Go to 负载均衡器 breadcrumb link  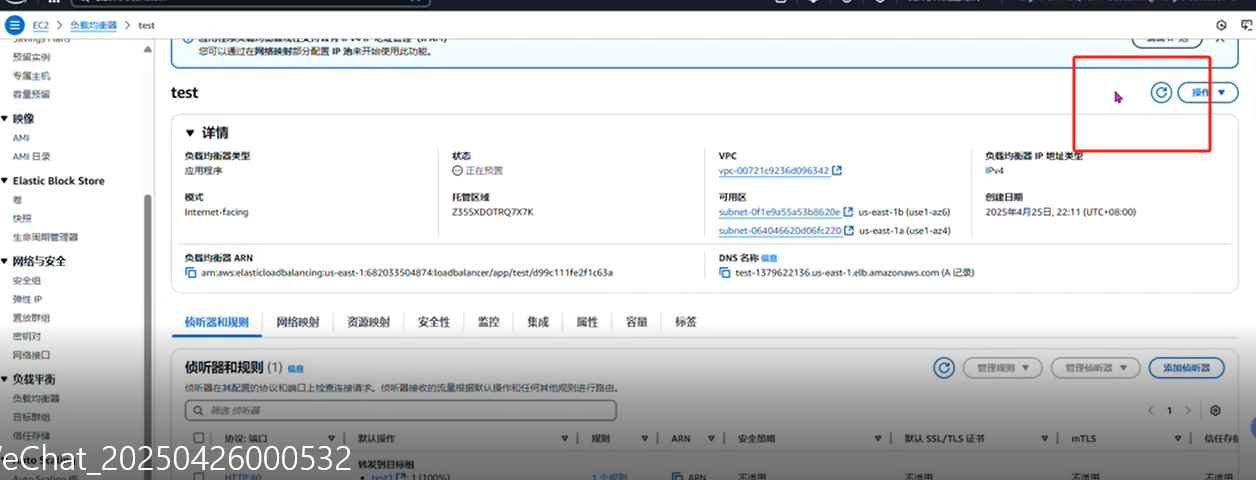click(93, 24)
